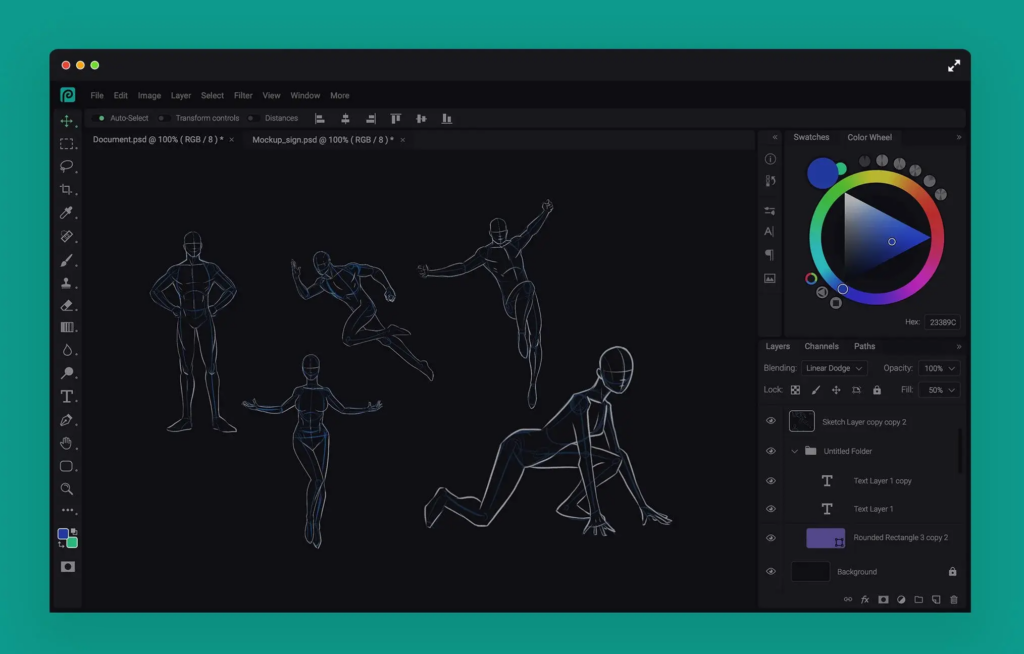Select the Eyedropper tool
Viewport: 1024px width, 654px height.
point(67,212)
